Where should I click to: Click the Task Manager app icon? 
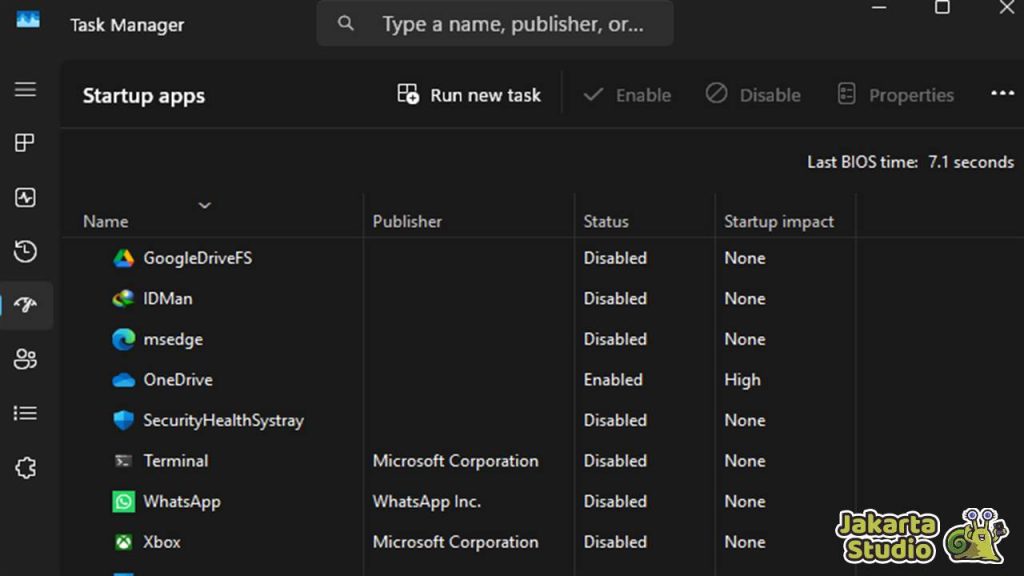coord(28,20)
